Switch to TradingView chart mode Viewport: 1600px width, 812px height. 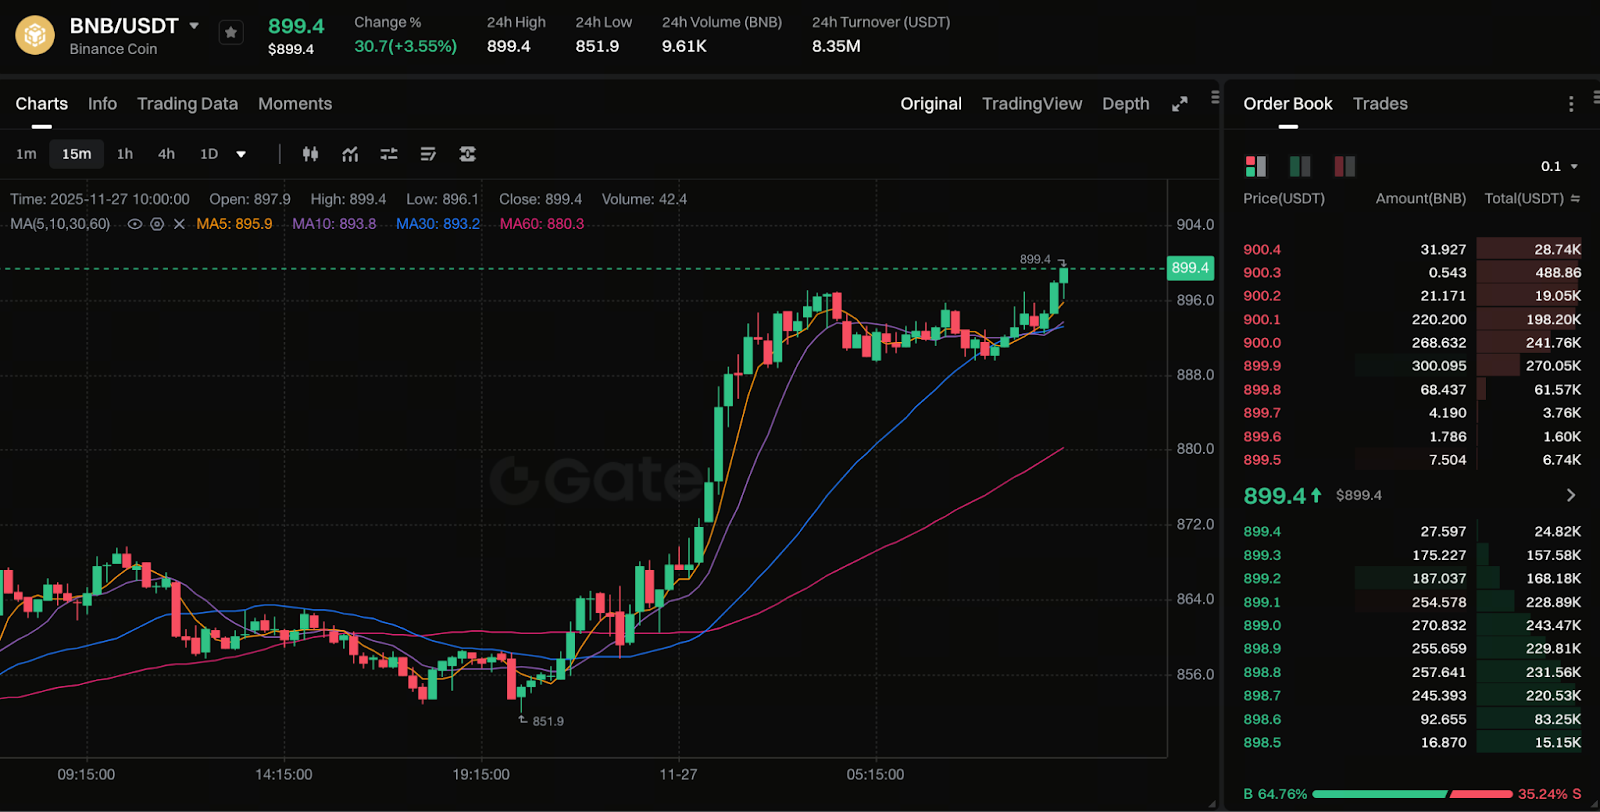tap(1032, 104)
